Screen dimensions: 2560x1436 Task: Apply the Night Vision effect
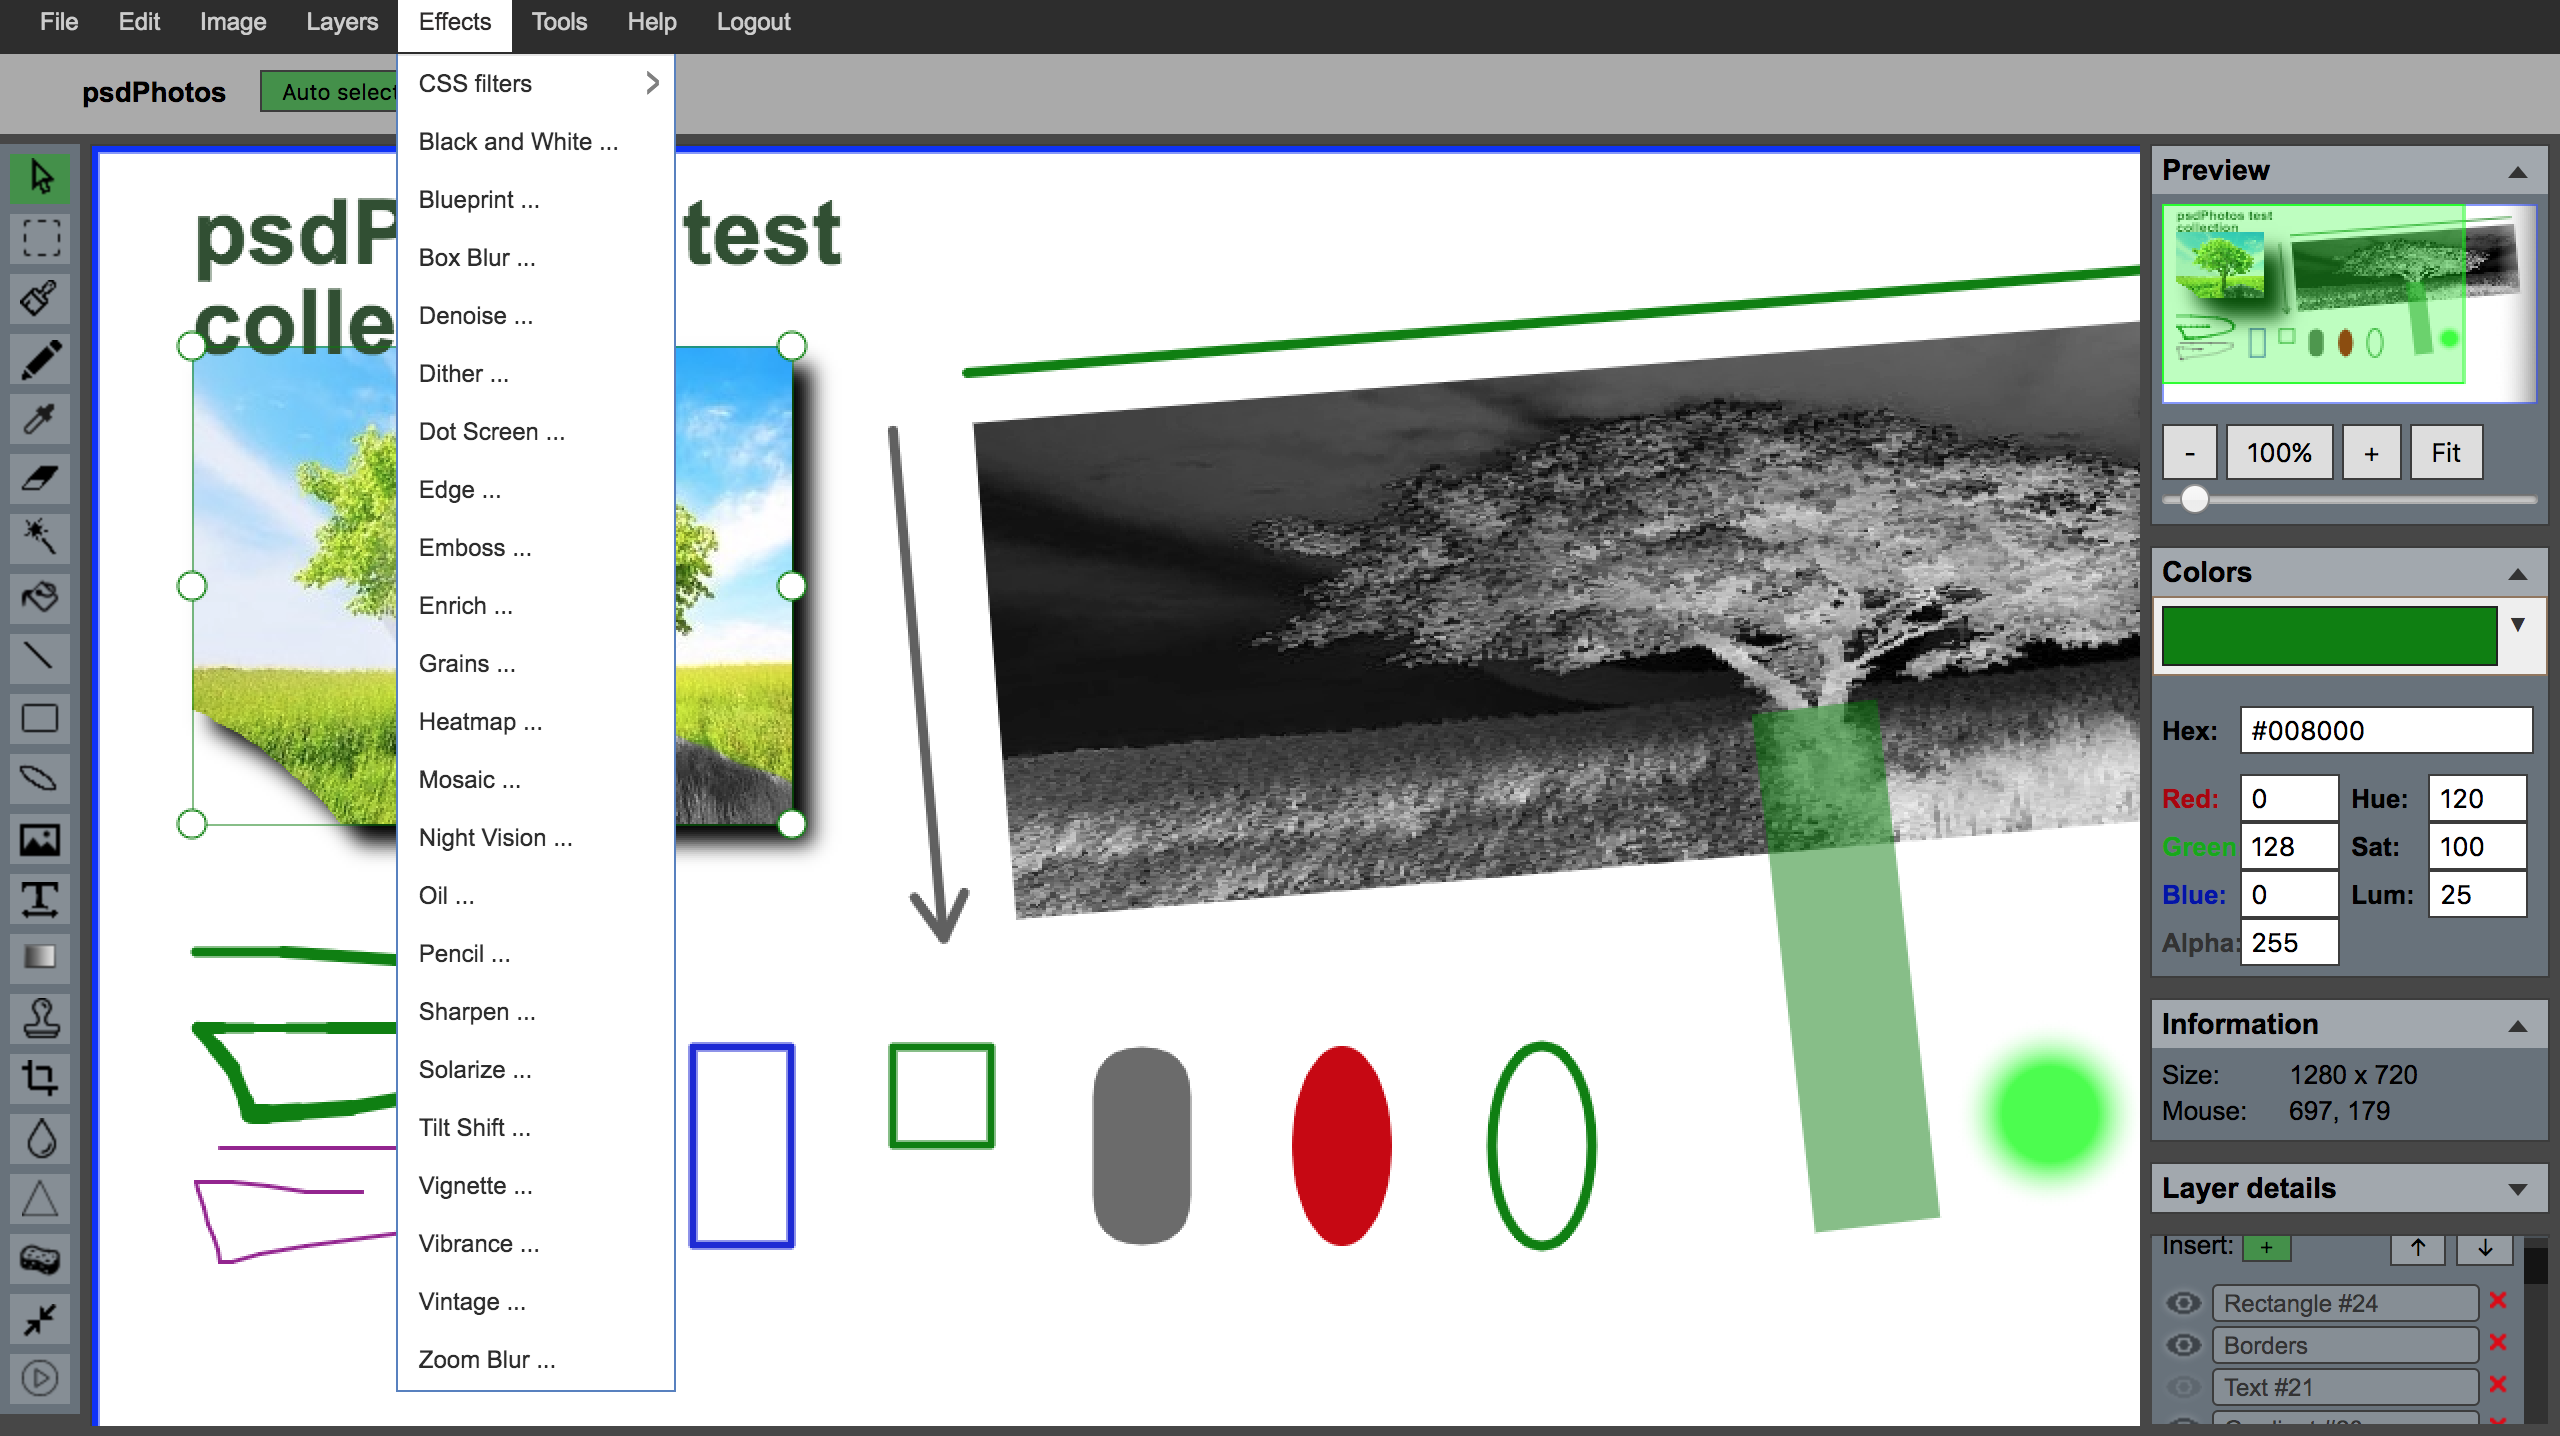coord(496,838)
